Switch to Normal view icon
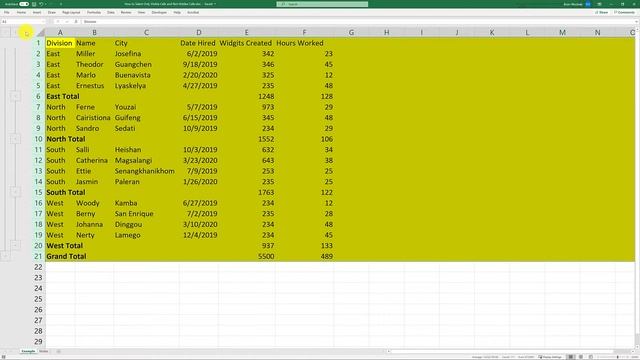Viewport: 640px width, 360px height. tap(571, 357)
